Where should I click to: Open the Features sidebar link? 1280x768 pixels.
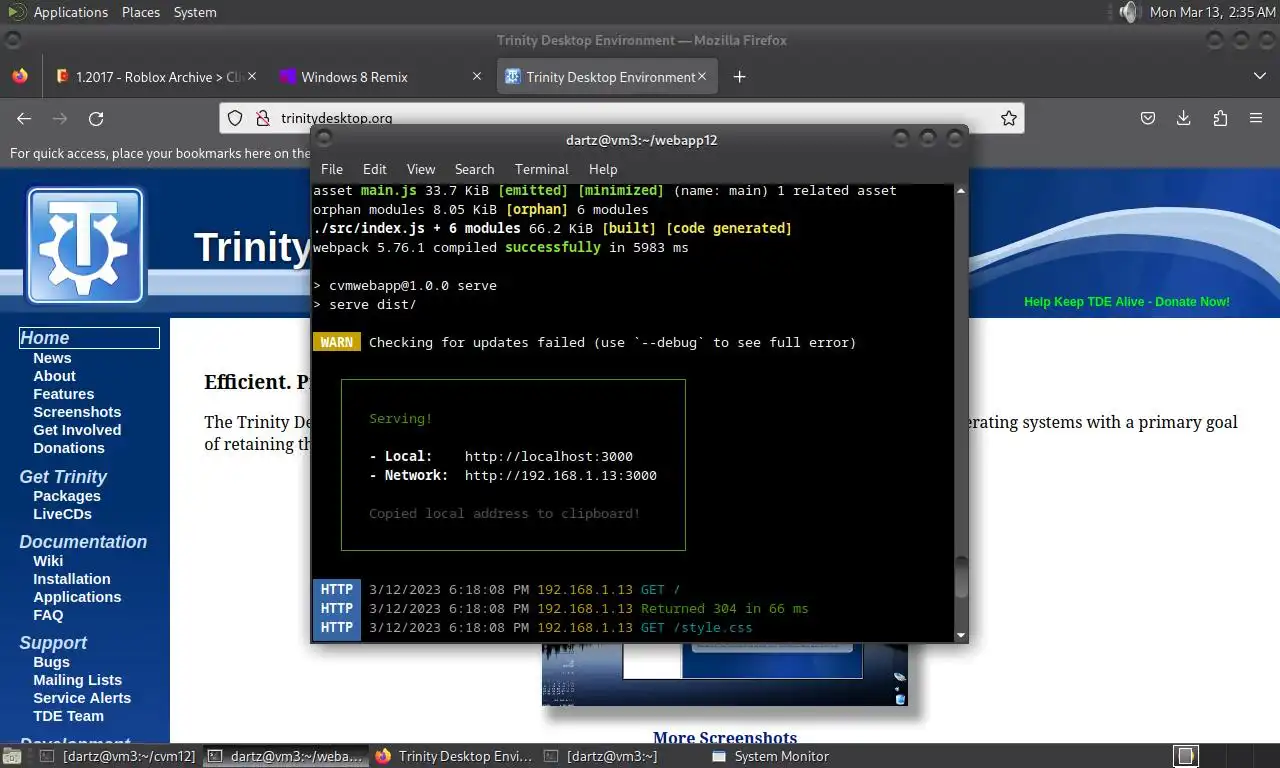tap(64, 394)
